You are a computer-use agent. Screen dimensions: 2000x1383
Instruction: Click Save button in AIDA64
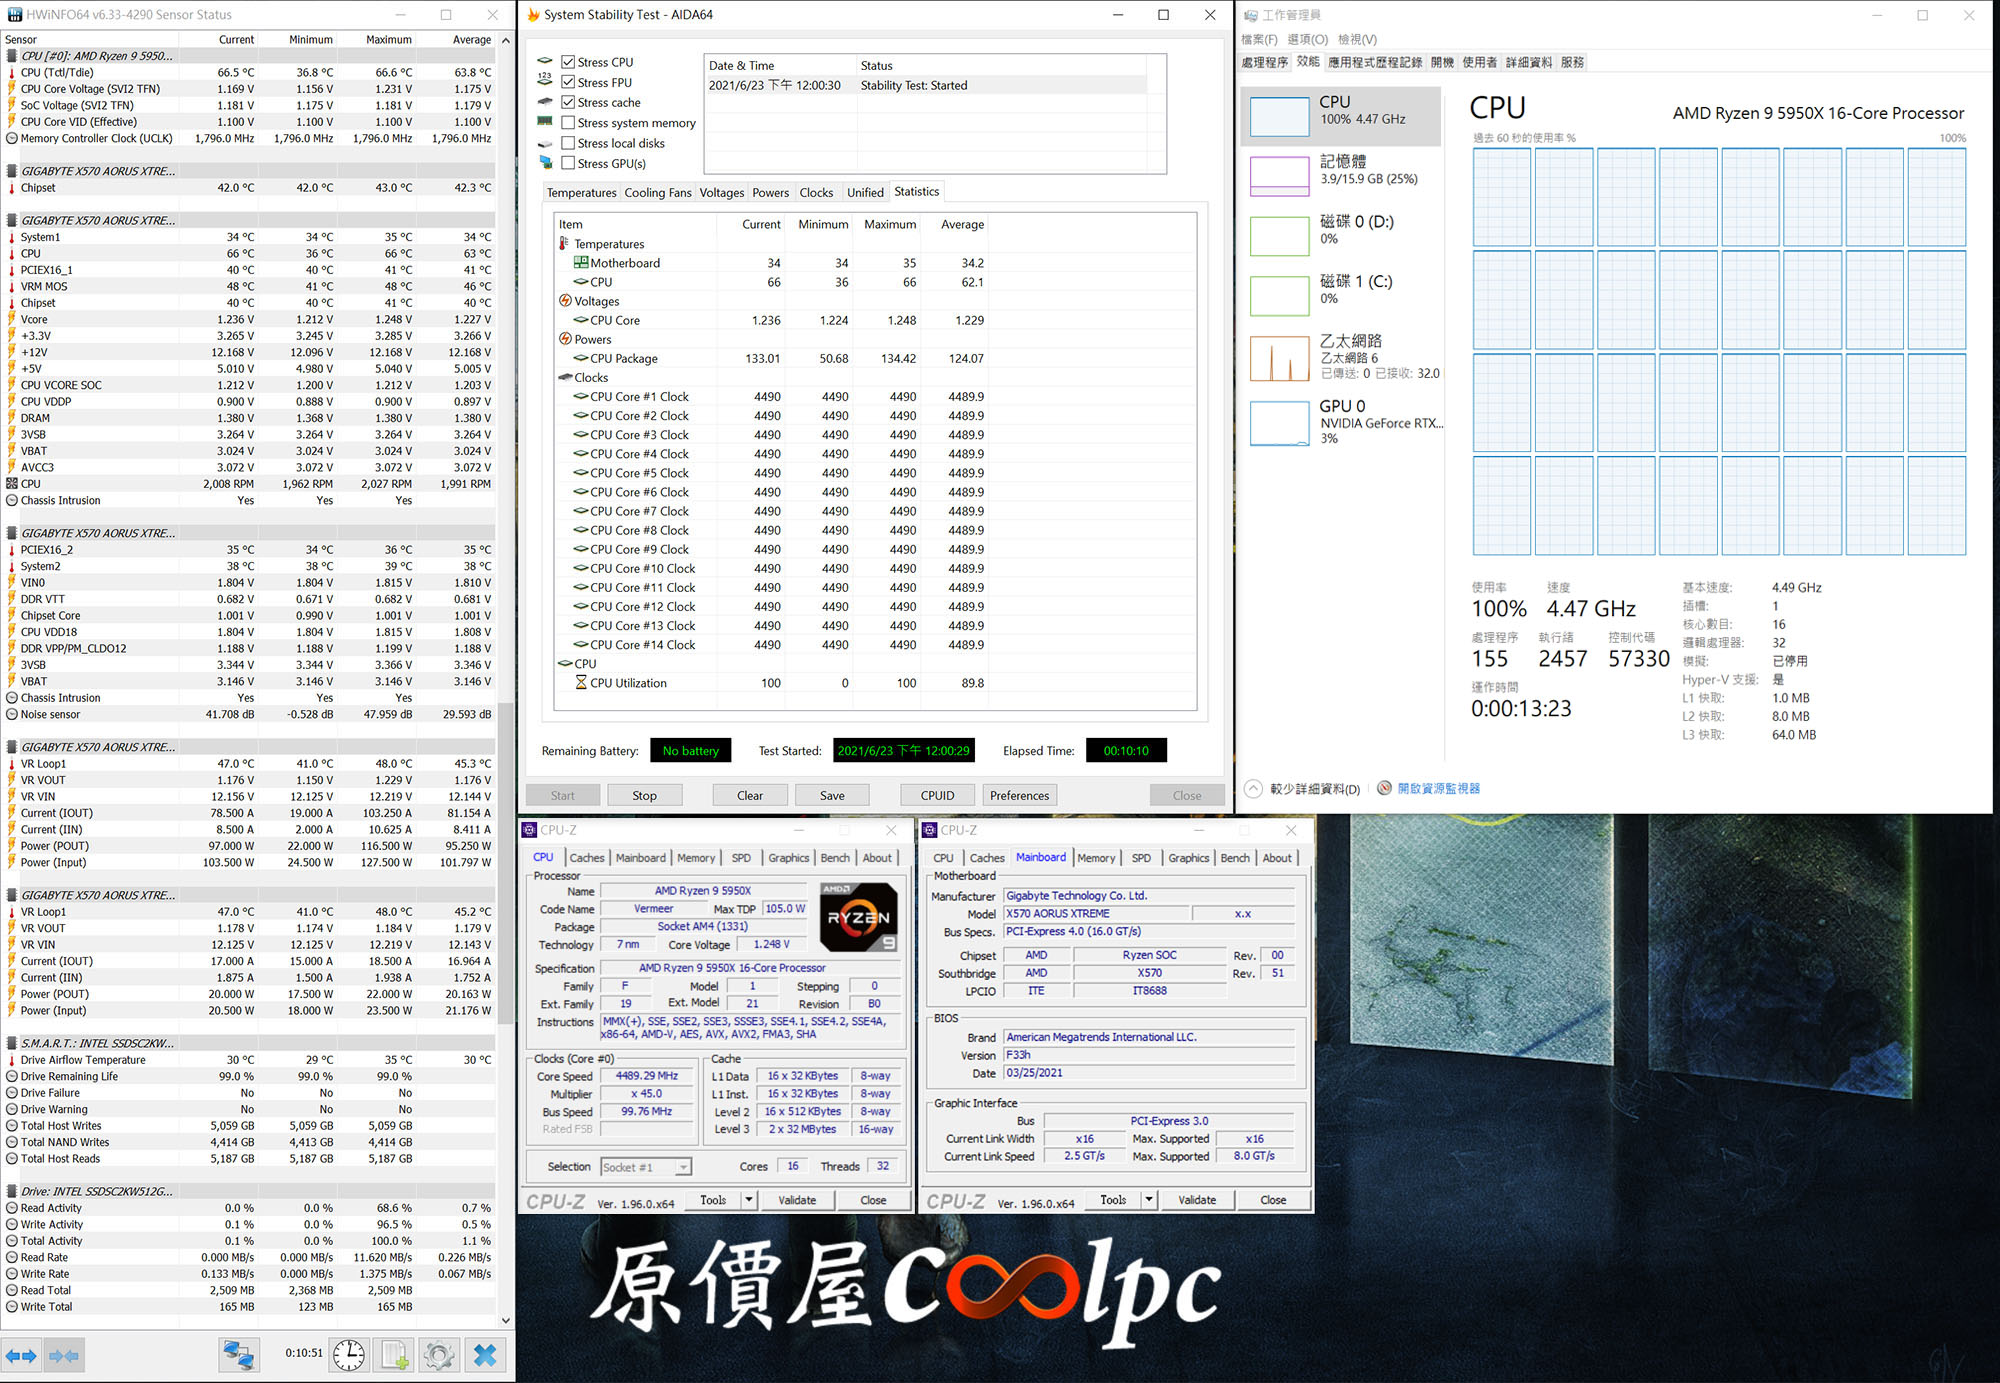pyautogui.click(x=832, y=795)
